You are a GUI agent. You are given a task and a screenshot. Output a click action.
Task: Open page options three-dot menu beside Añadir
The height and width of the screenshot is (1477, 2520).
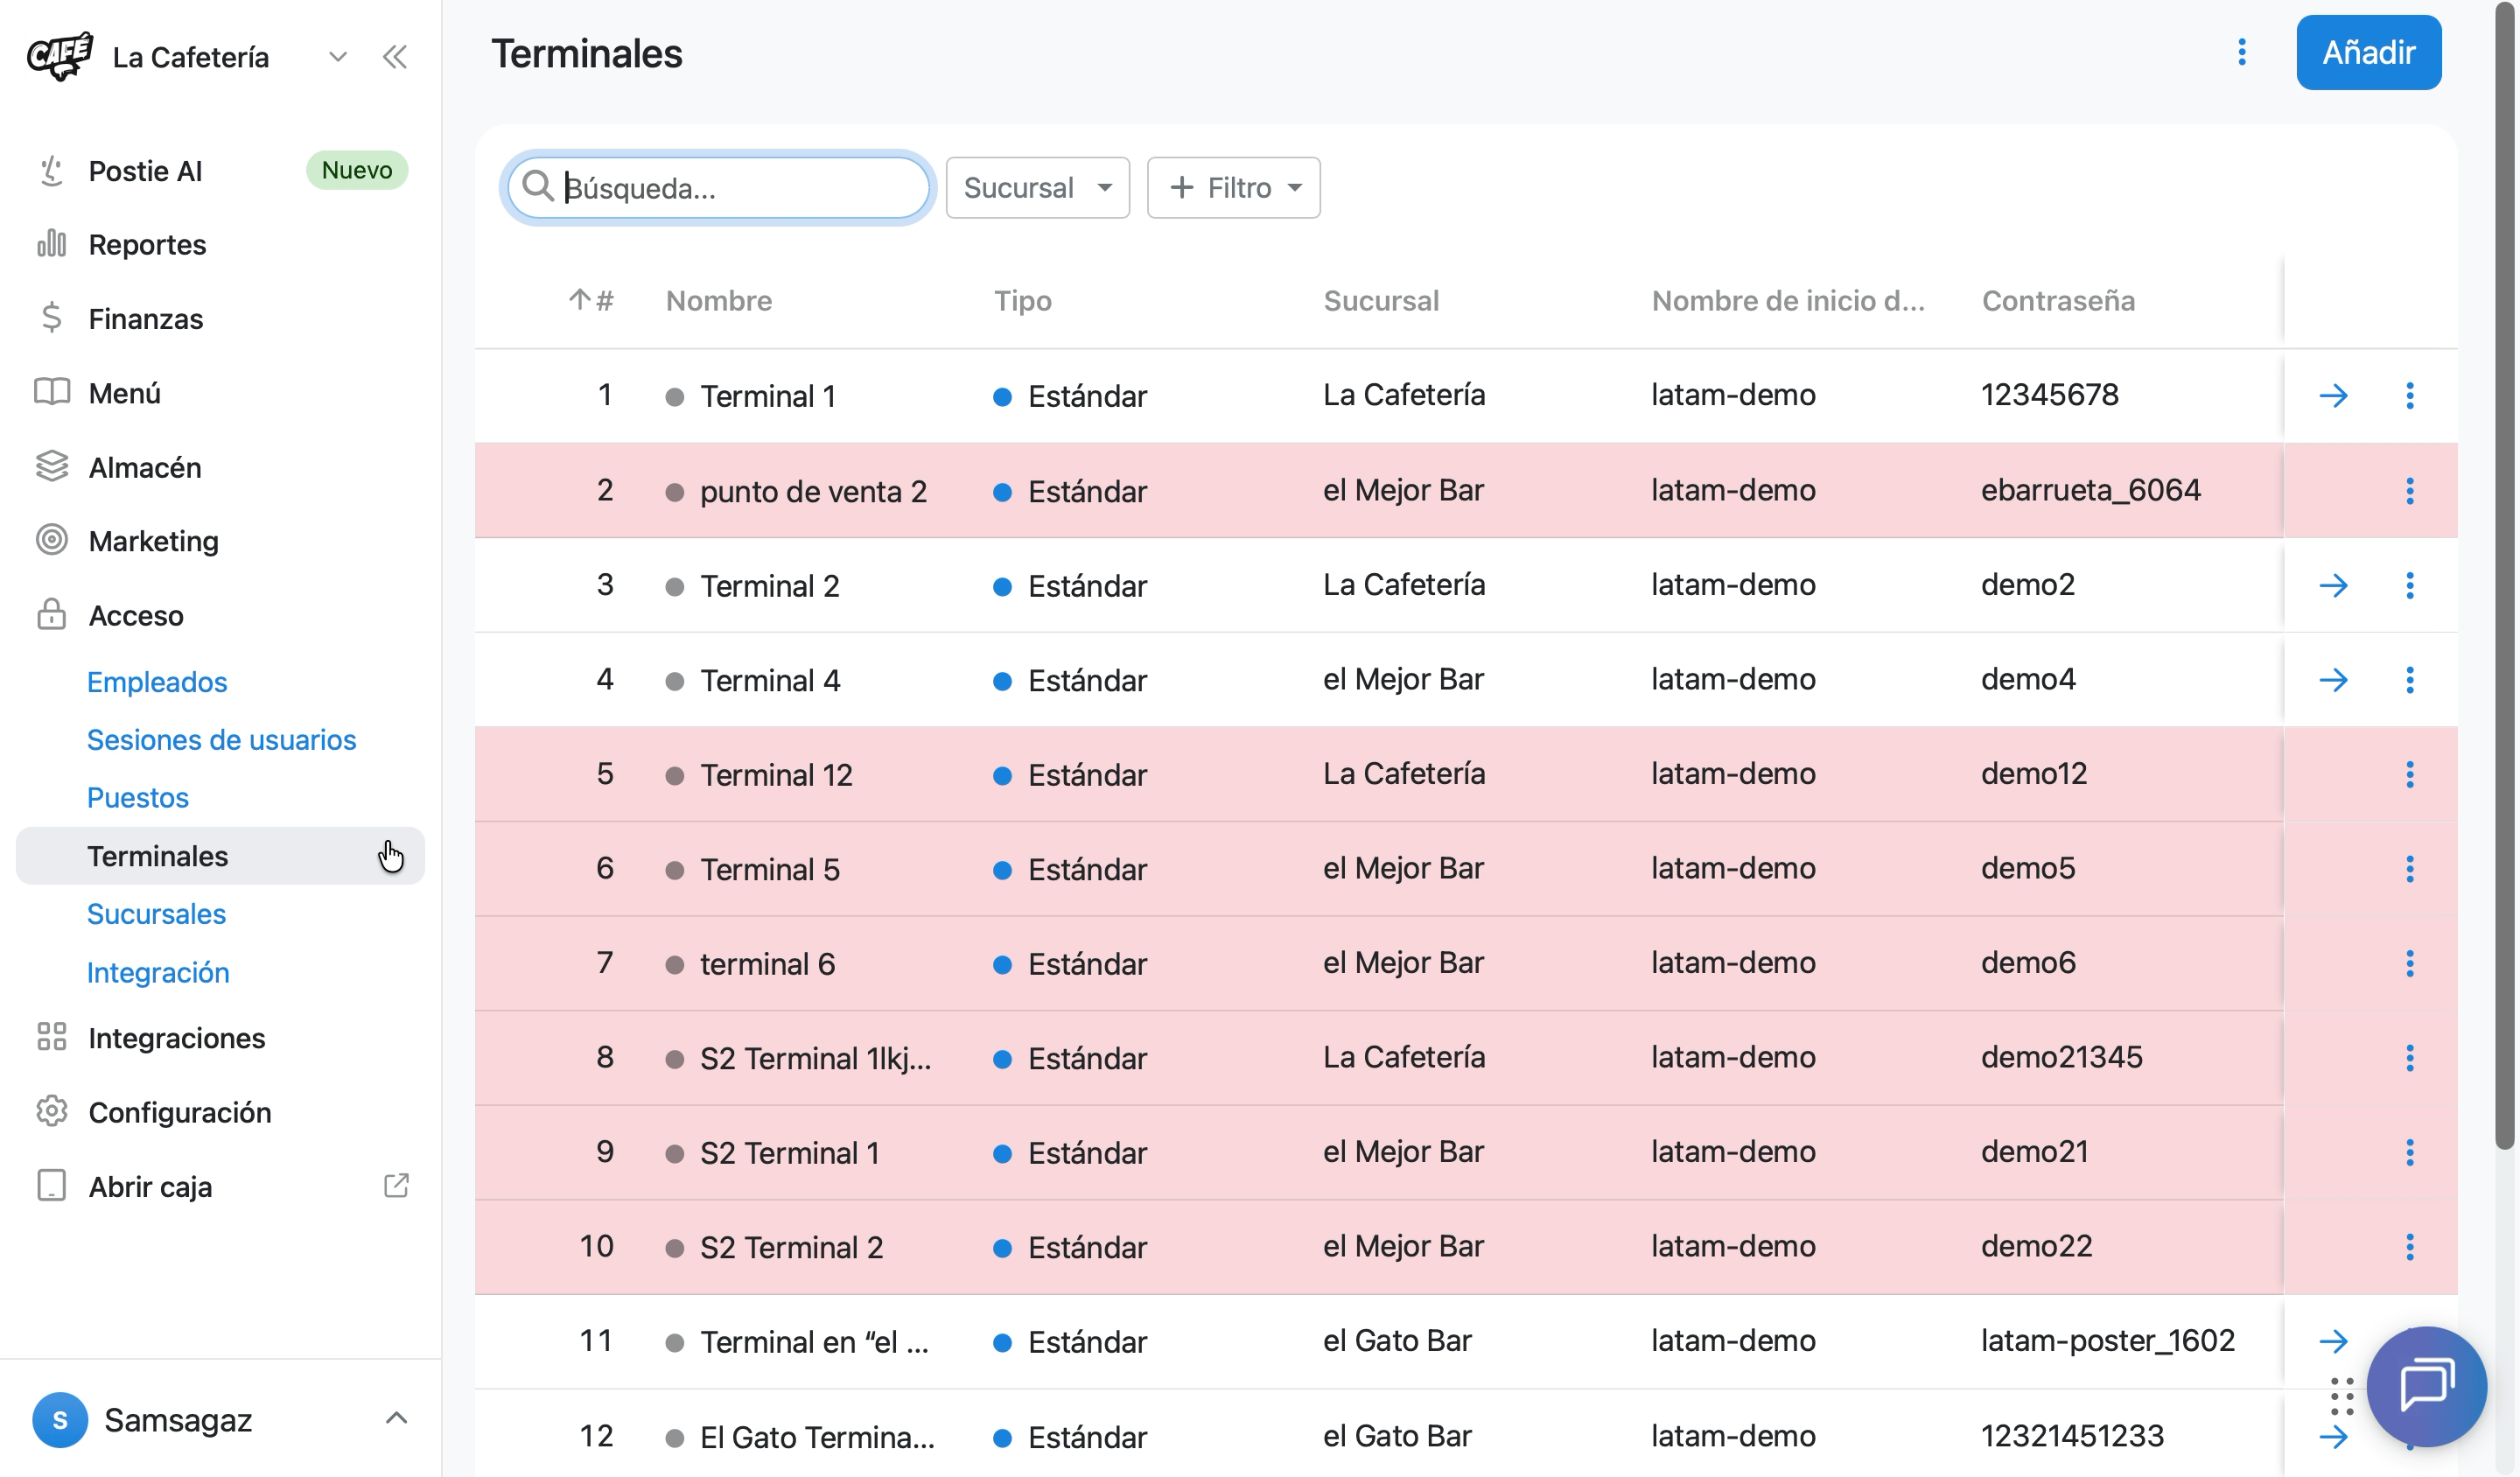[x=2241, y=52]
